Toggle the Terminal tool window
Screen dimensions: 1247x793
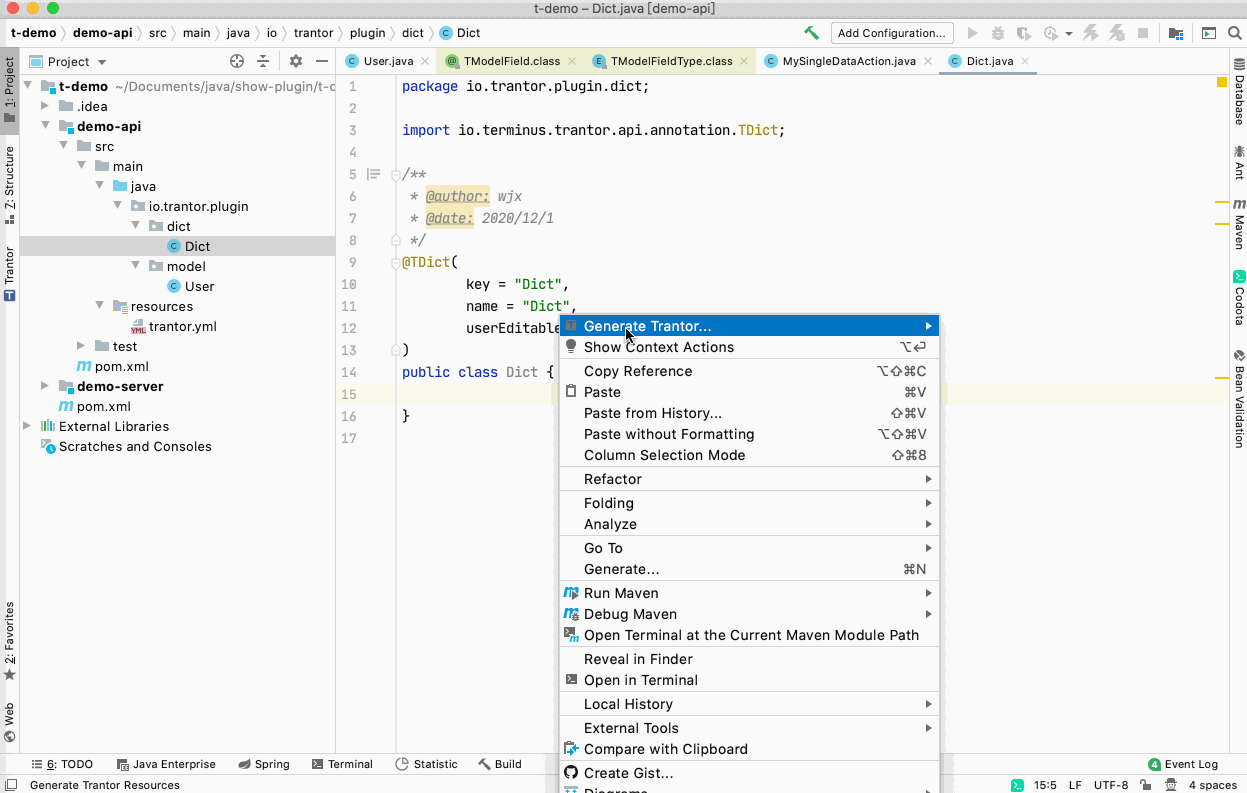pos(342,764)
